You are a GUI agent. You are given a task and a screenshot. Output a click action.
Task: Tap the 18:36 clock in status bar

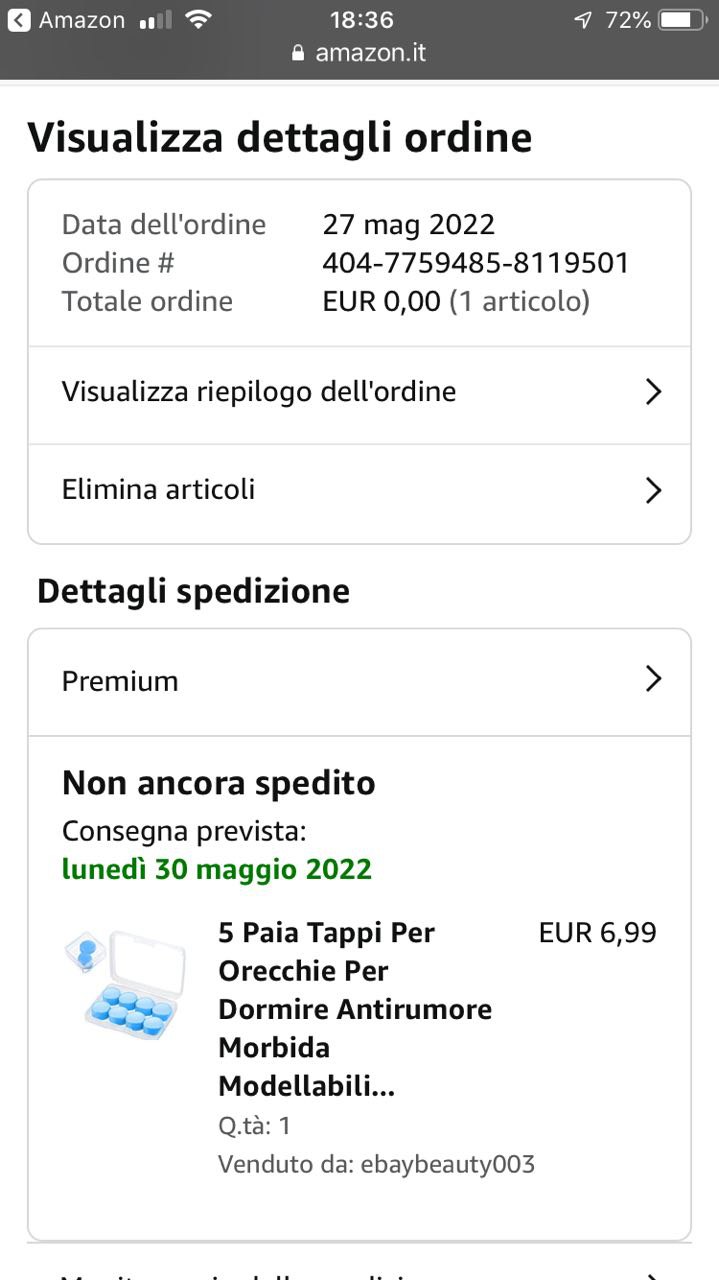pos(361,20)
